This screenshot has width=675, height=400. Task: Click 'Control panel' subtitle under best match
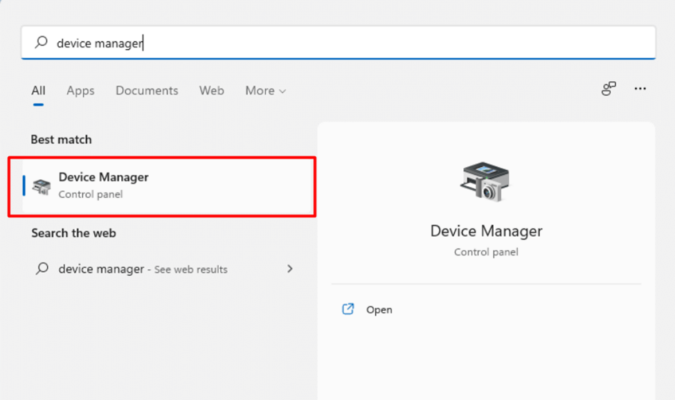point(91,194)
